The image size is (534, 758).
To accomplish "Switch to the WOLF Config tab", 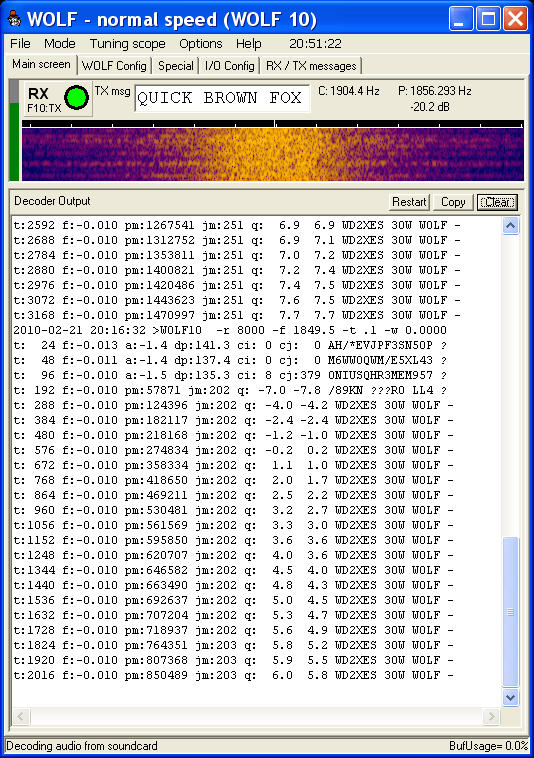I will click(114, 66).
